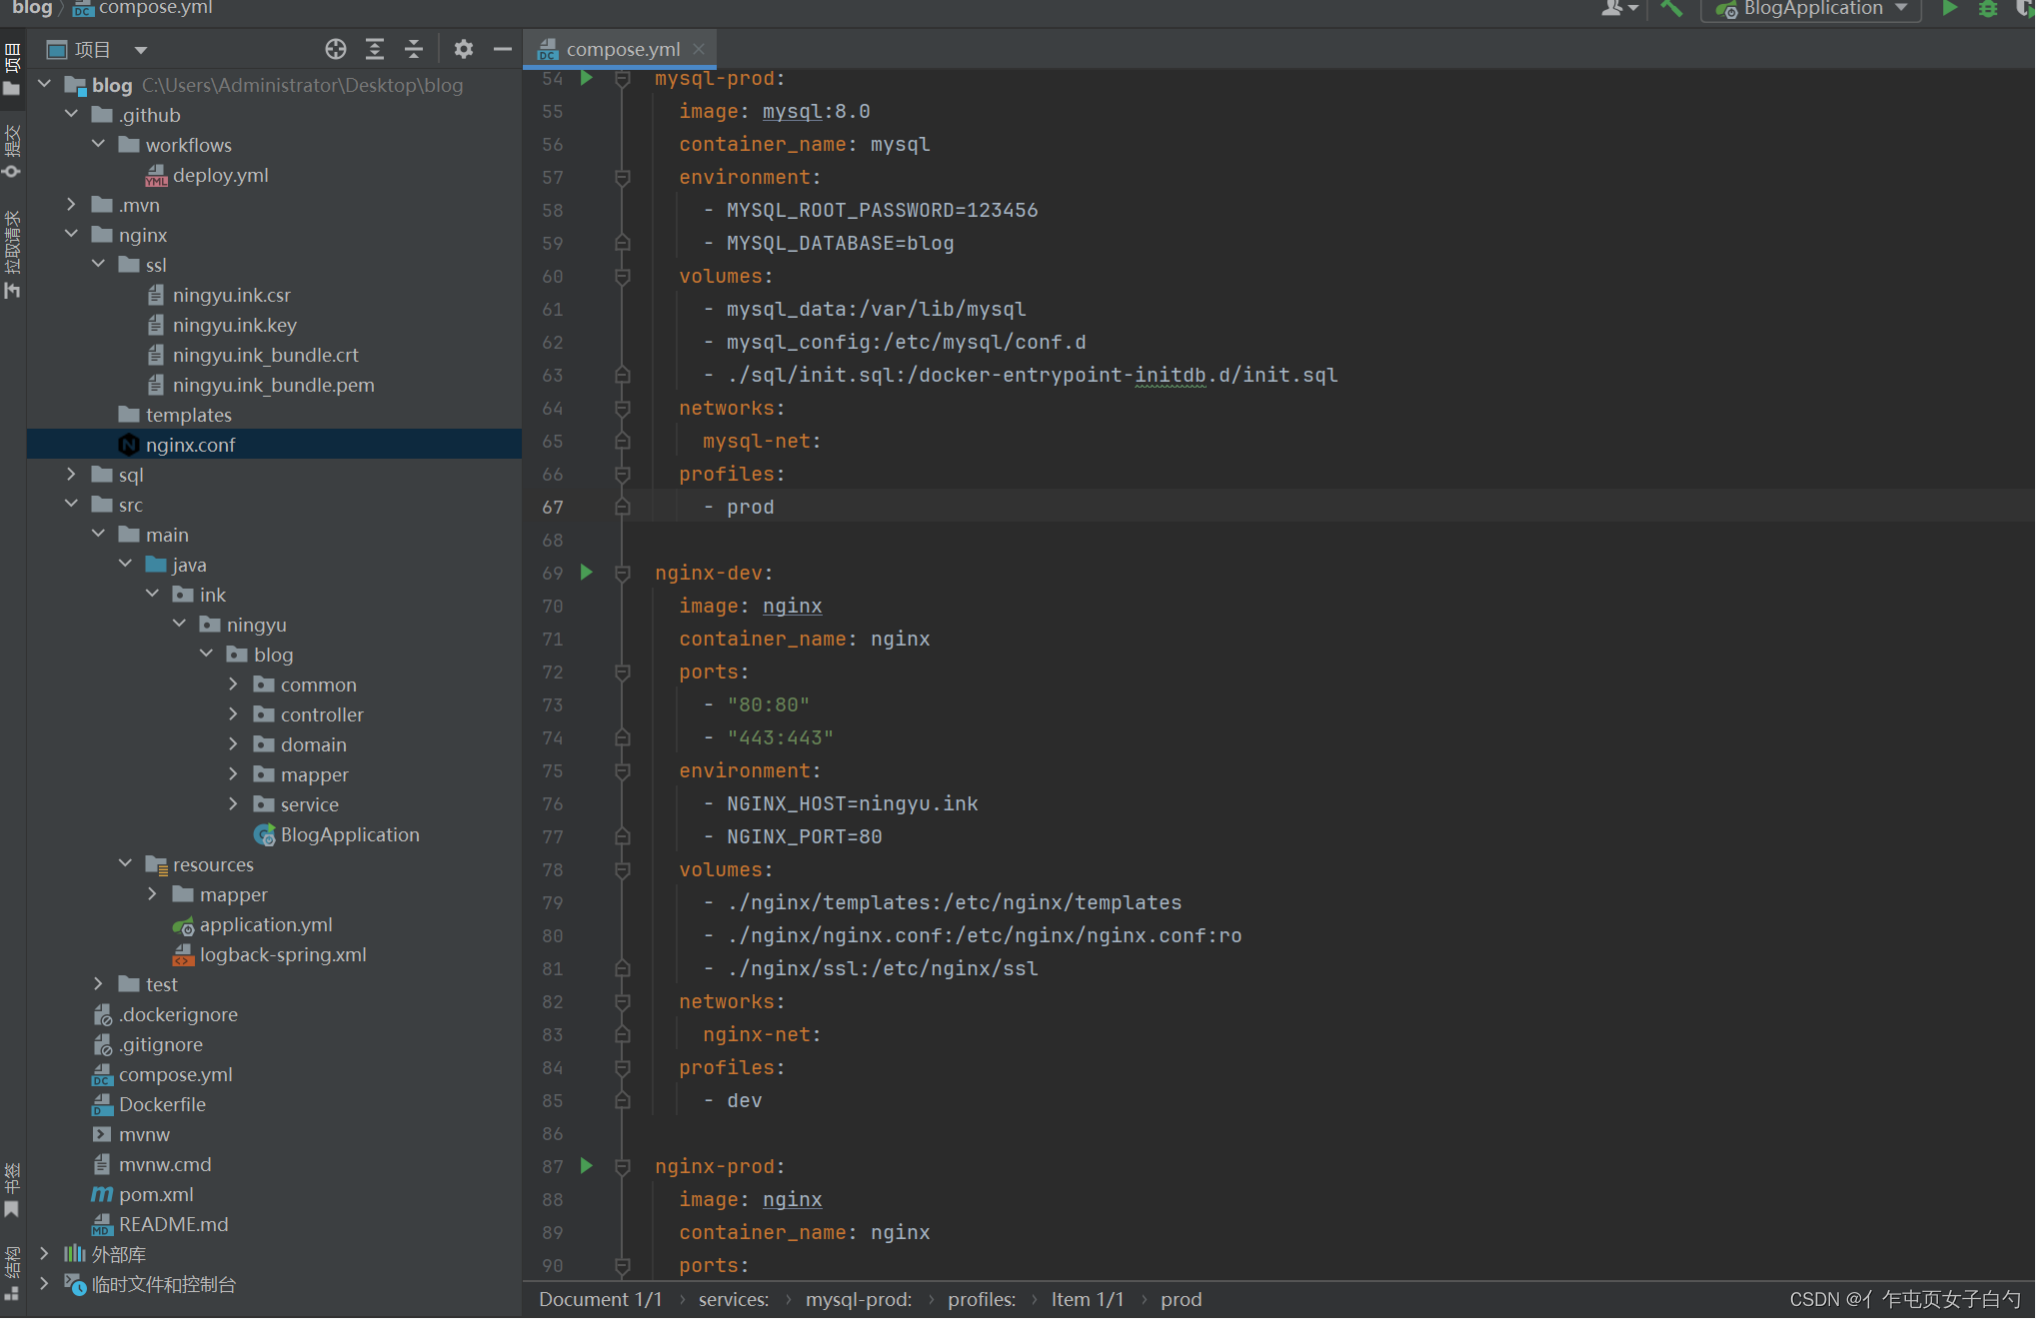
Task: Click the Settings gear icon in project panel
Action: pyautogui.click(x=464, y=49)
